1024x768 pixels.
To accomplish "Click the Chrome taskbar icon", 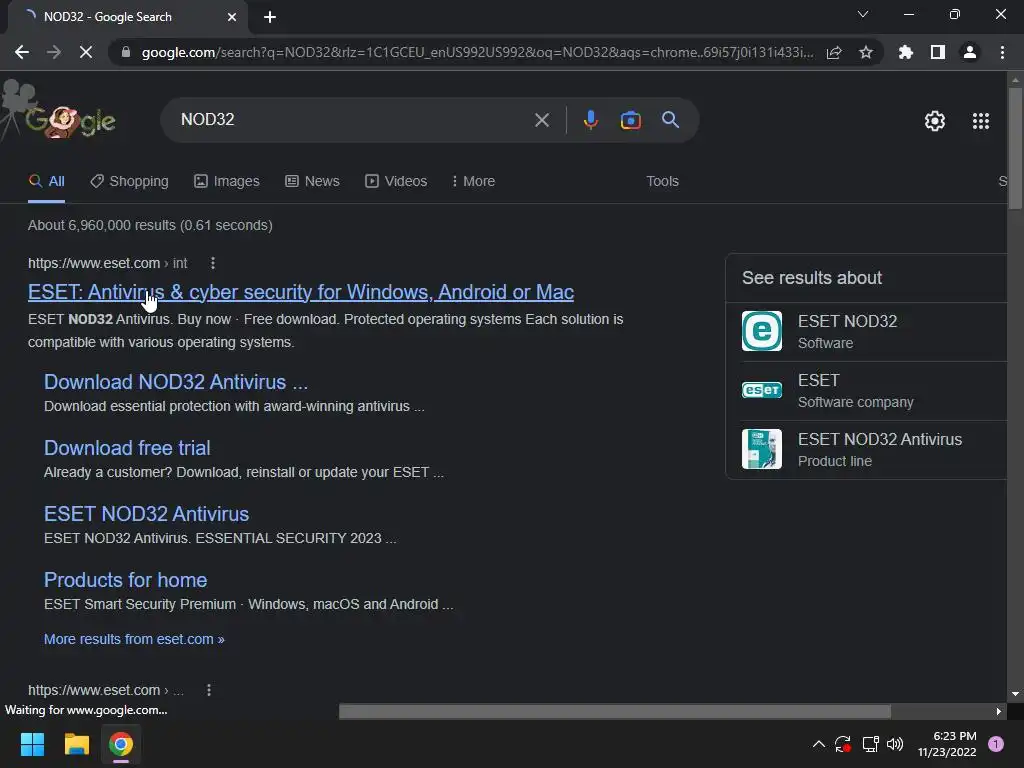I will point(121,744).
